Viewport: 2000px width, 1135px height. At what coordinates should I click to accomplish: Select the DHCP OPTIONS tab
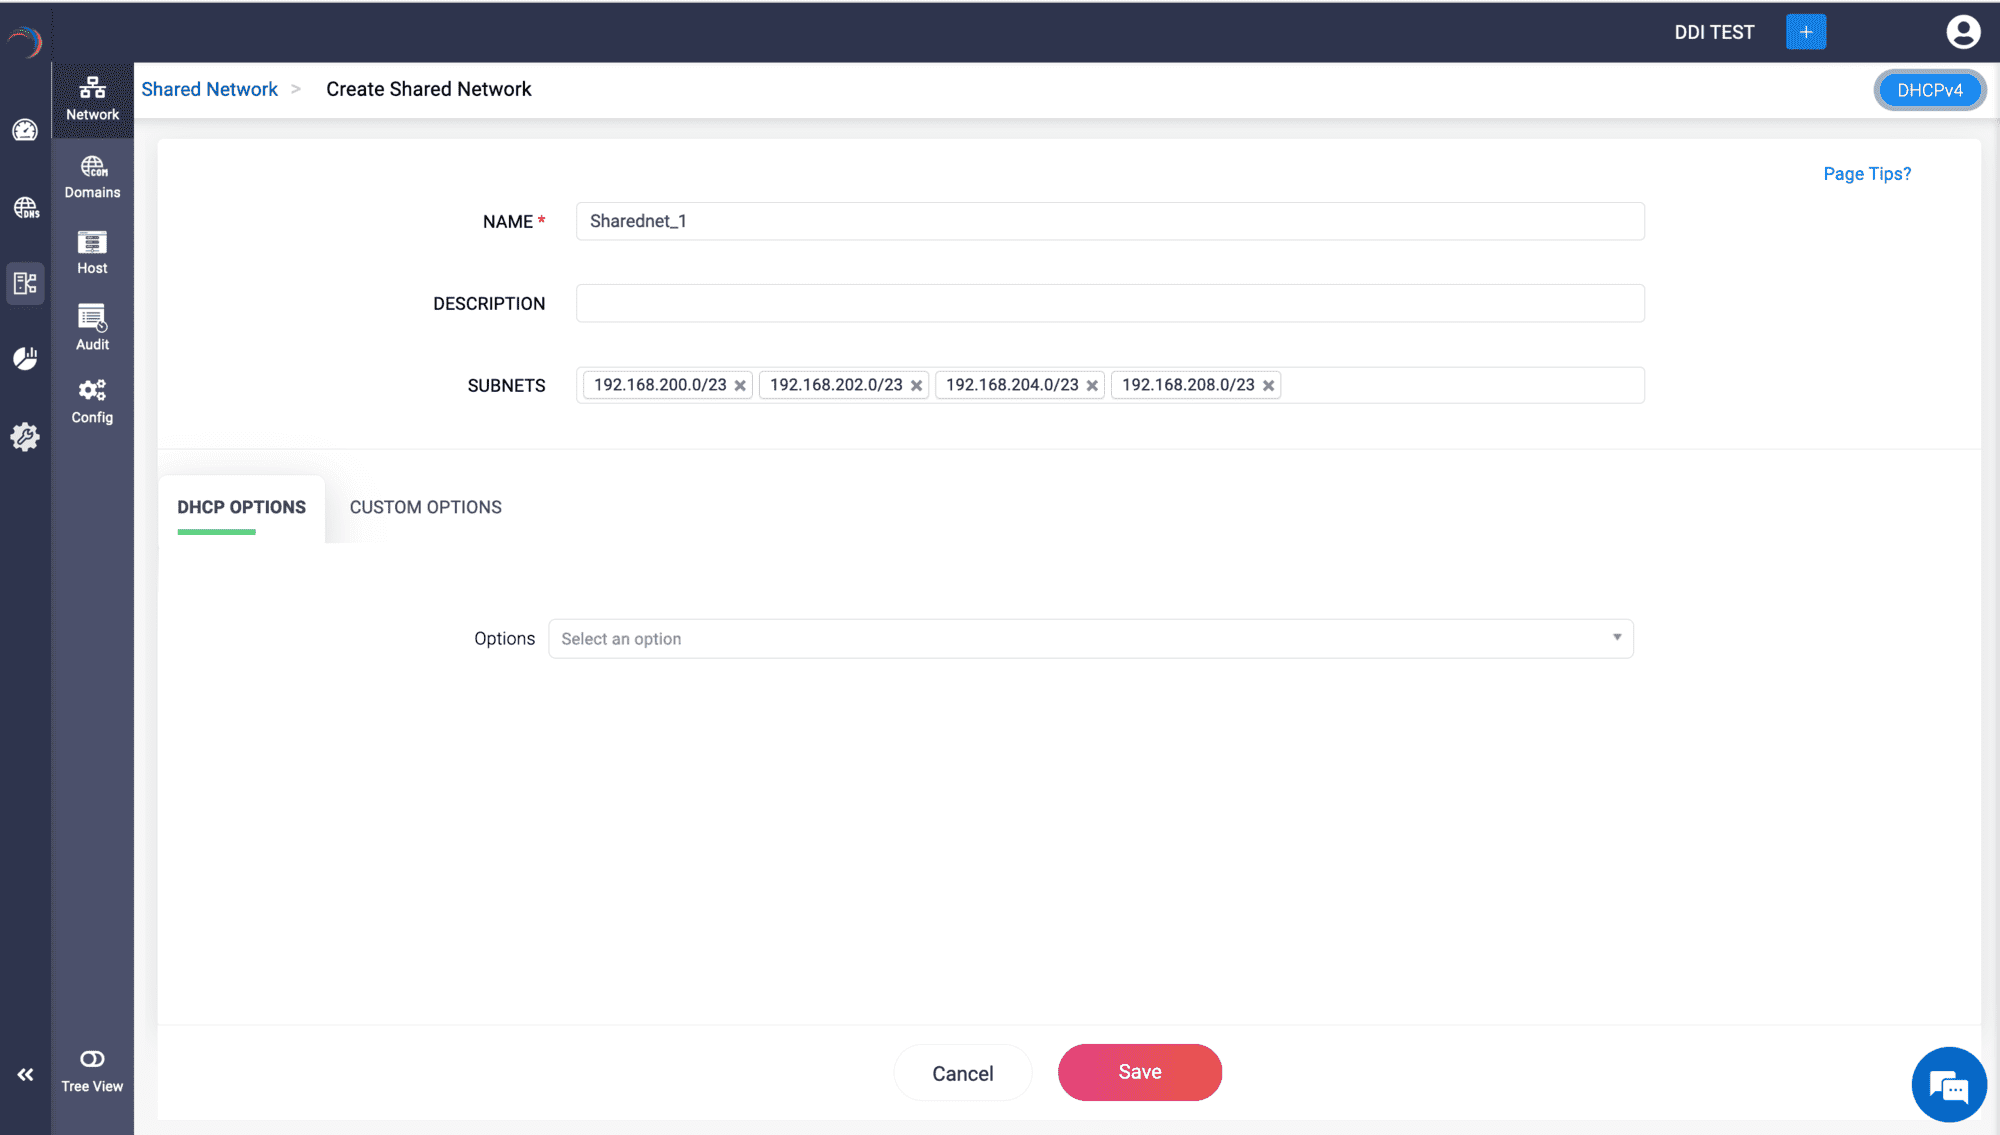click(241, 507)
